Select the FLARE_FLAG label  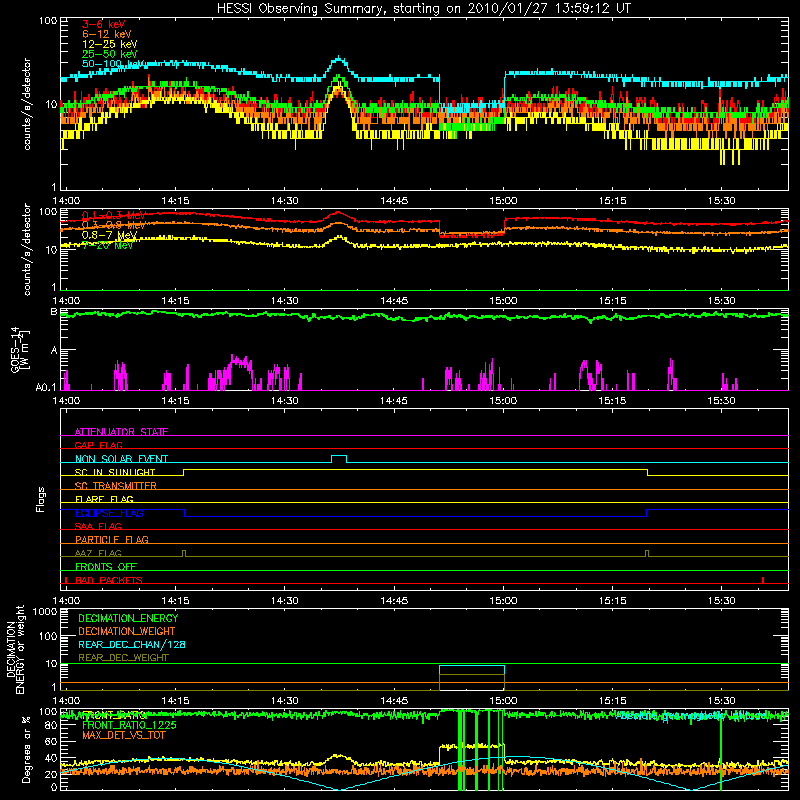pos(104,499)
